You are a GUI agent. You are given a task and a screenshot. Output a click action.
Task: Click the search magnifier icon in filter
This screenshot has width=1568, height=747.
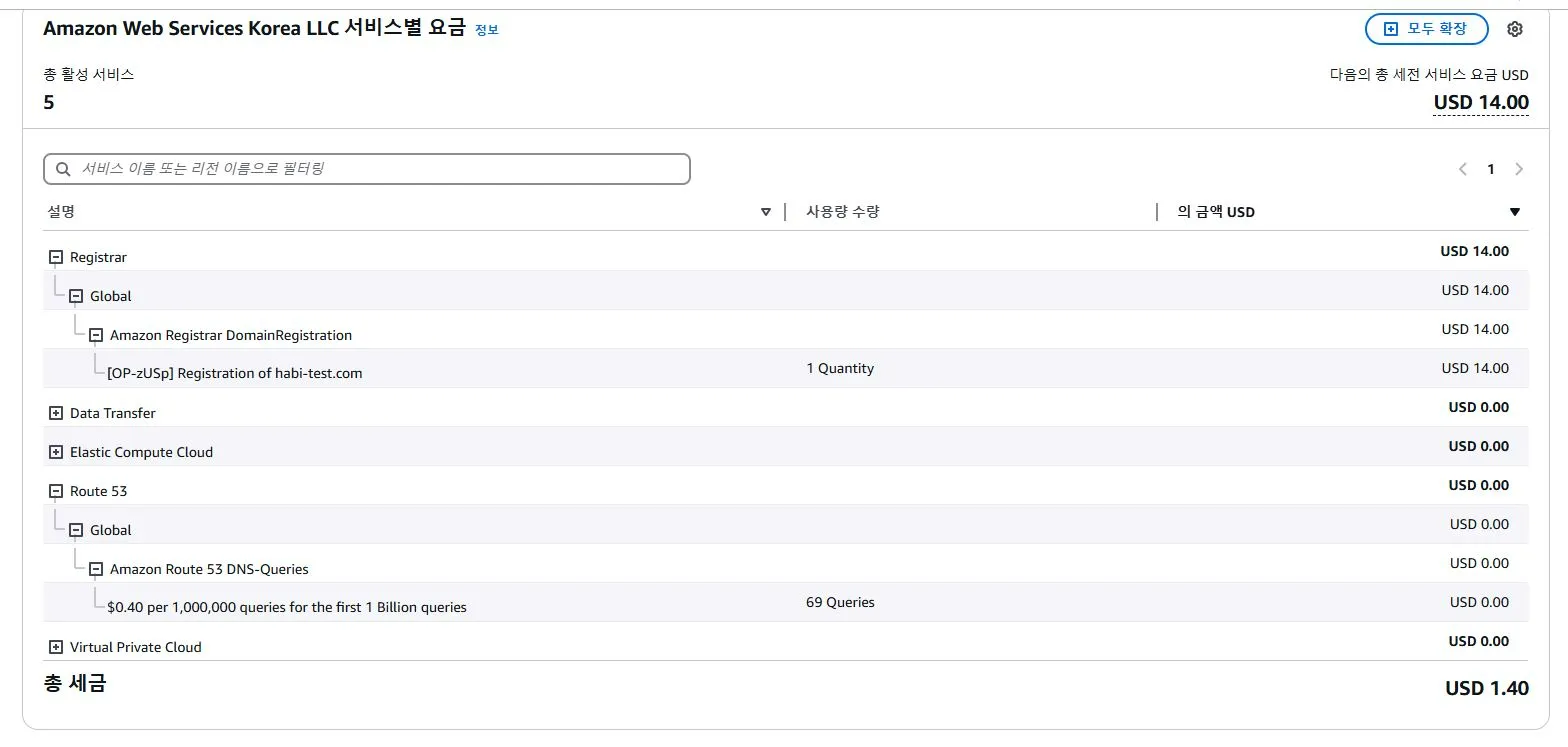63,169
